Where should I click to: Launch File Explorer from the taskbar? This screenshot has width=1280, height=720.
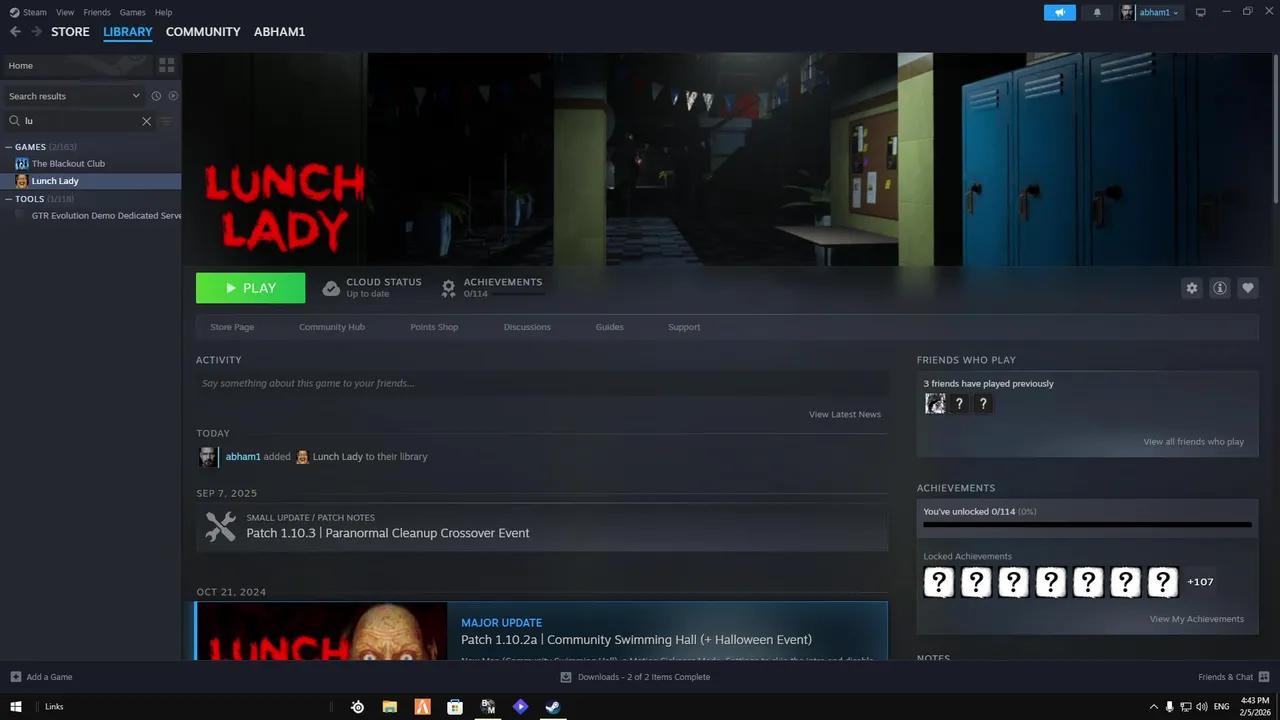(x=390, y=706)
